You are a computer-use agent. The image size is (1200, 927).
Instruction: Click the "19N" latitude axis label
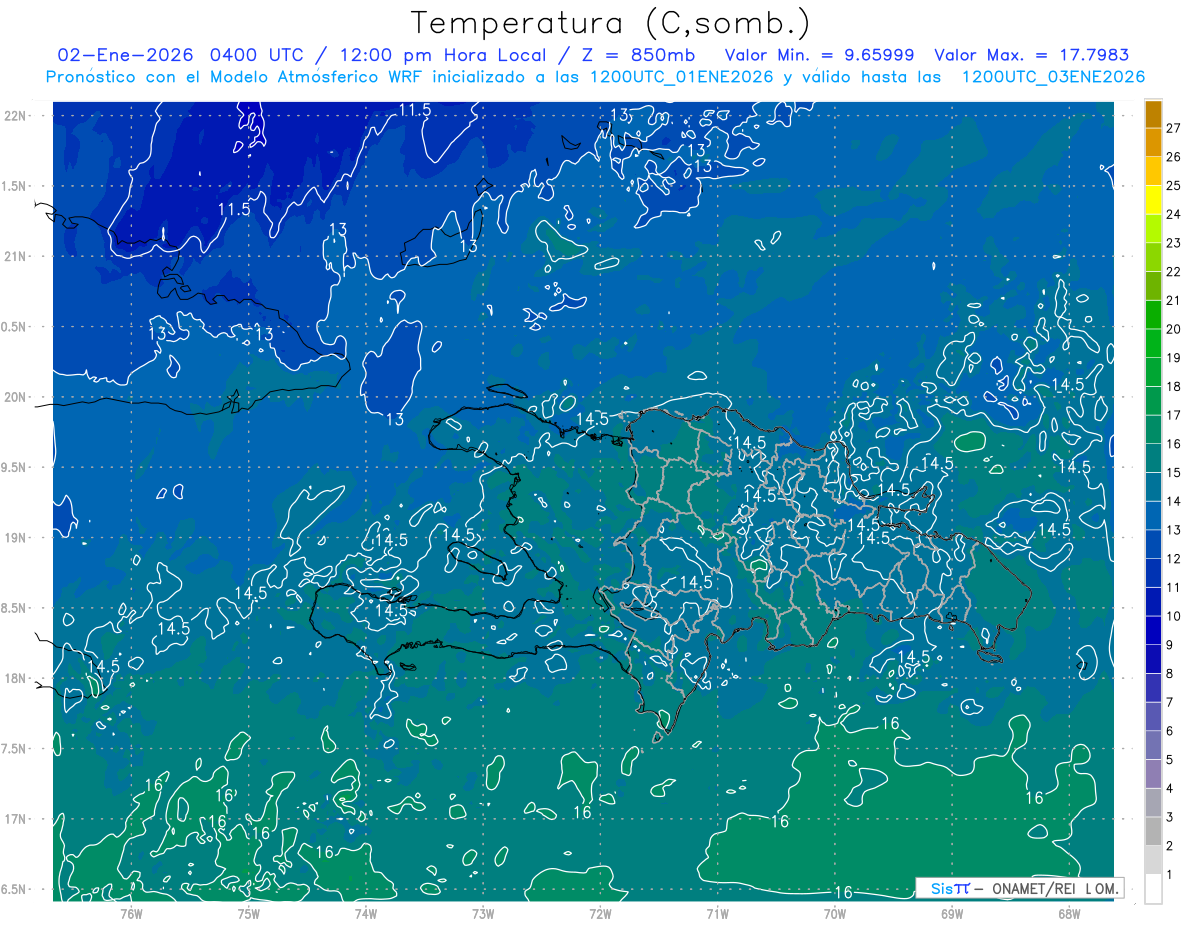coord(16,538)
